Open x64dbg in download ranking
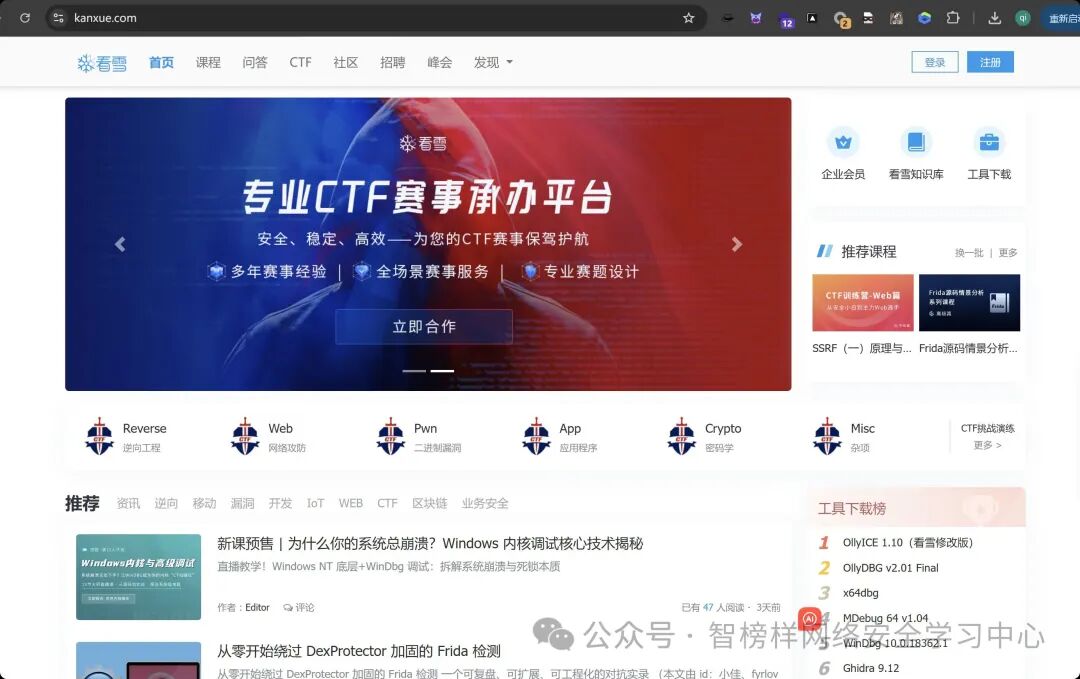 [860, 593]
